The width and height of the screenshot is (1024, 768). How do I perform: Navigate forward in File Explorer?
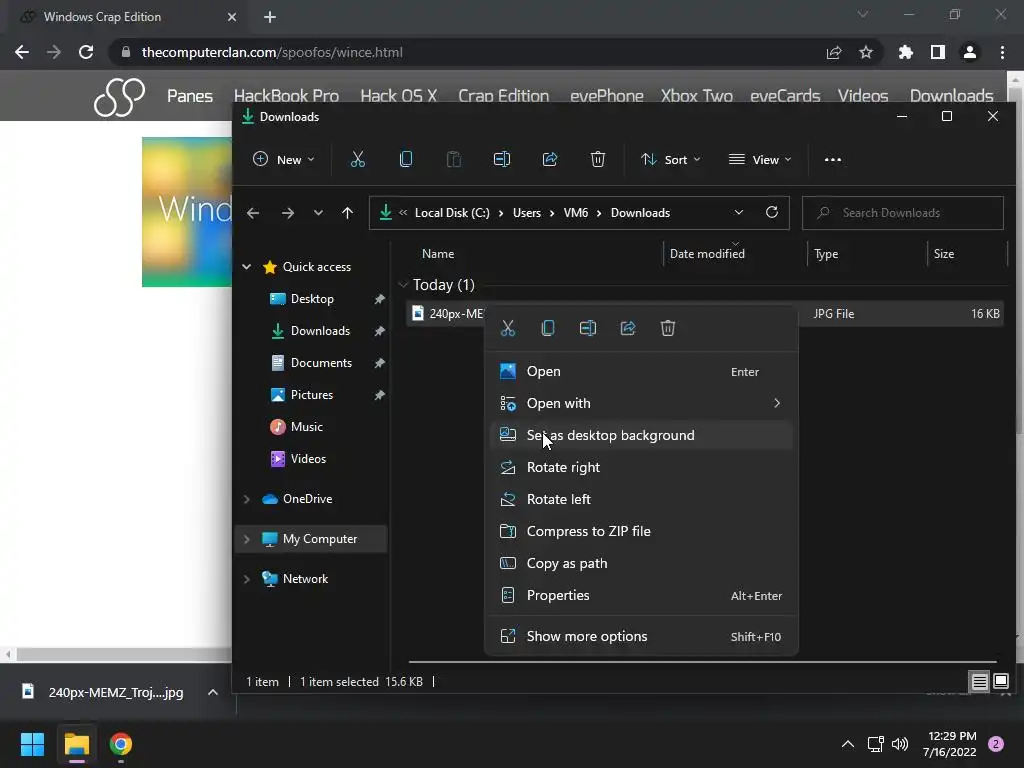point(287,213)
